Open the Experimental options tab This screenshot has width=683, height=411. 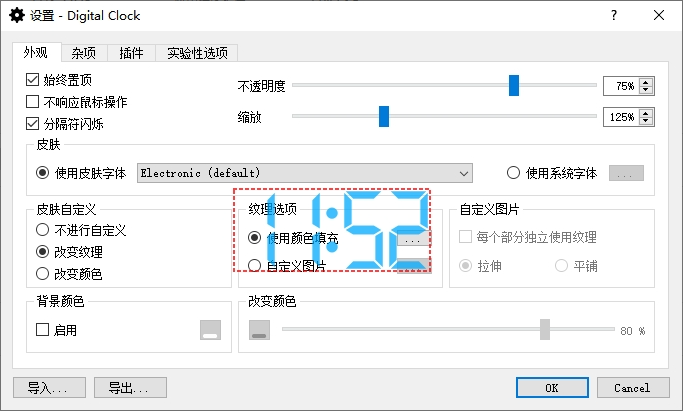[197, 53]
